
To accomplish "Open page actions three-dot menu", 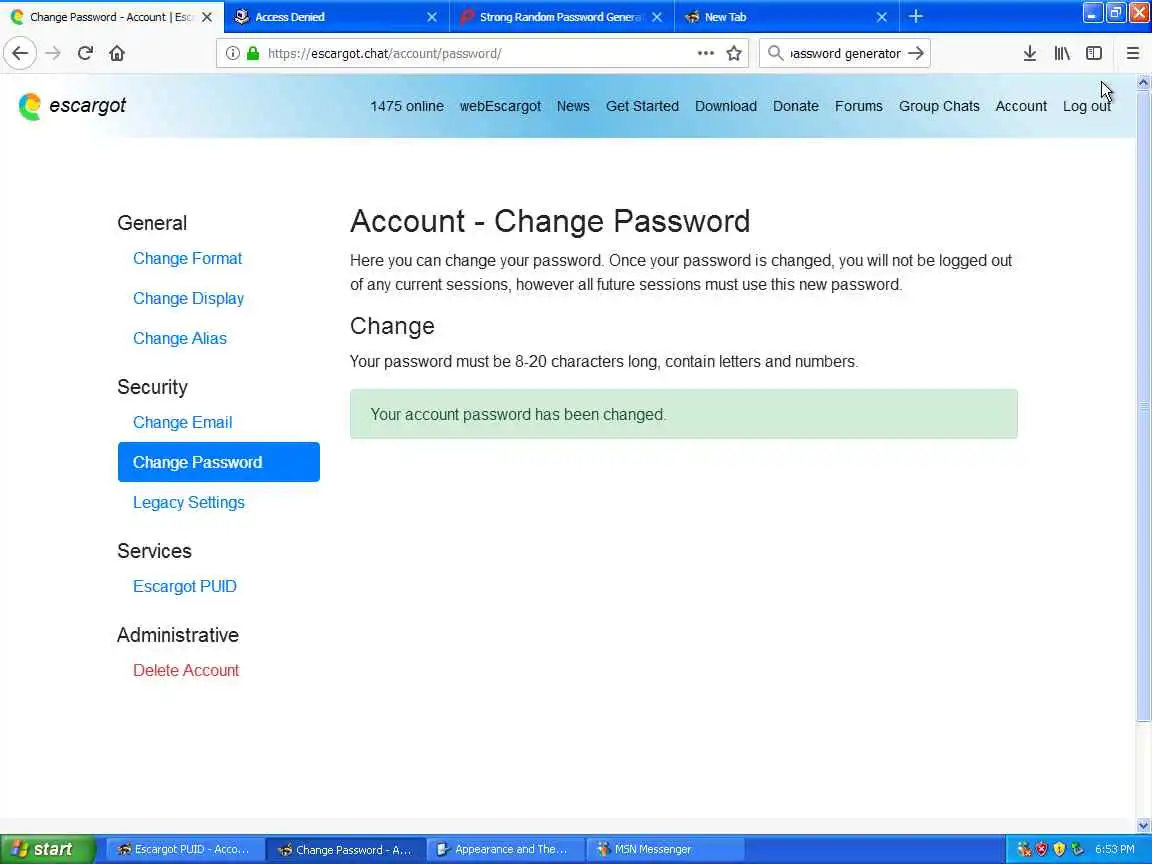I will 705,53.
